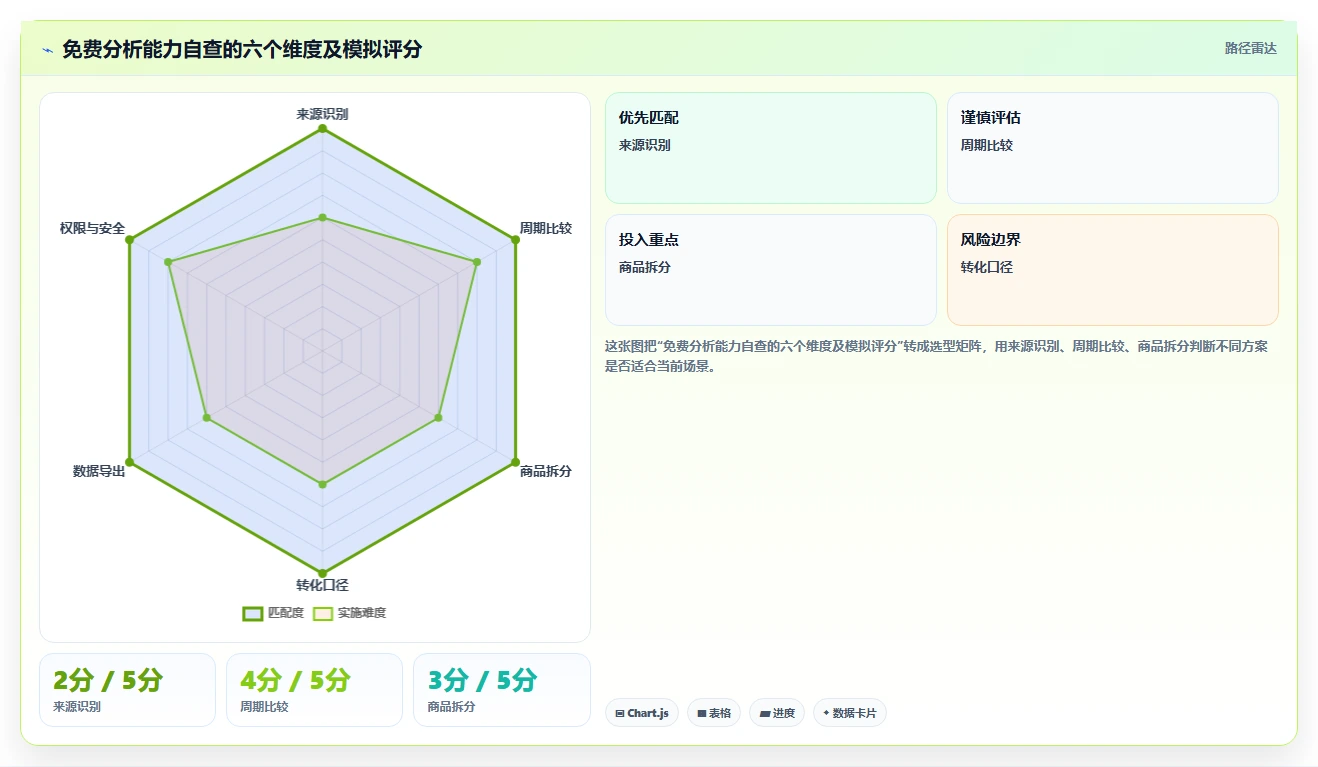
Task: Click the 3分 / 5分 商品拆分 score card
Action: [x=502, y=690]
